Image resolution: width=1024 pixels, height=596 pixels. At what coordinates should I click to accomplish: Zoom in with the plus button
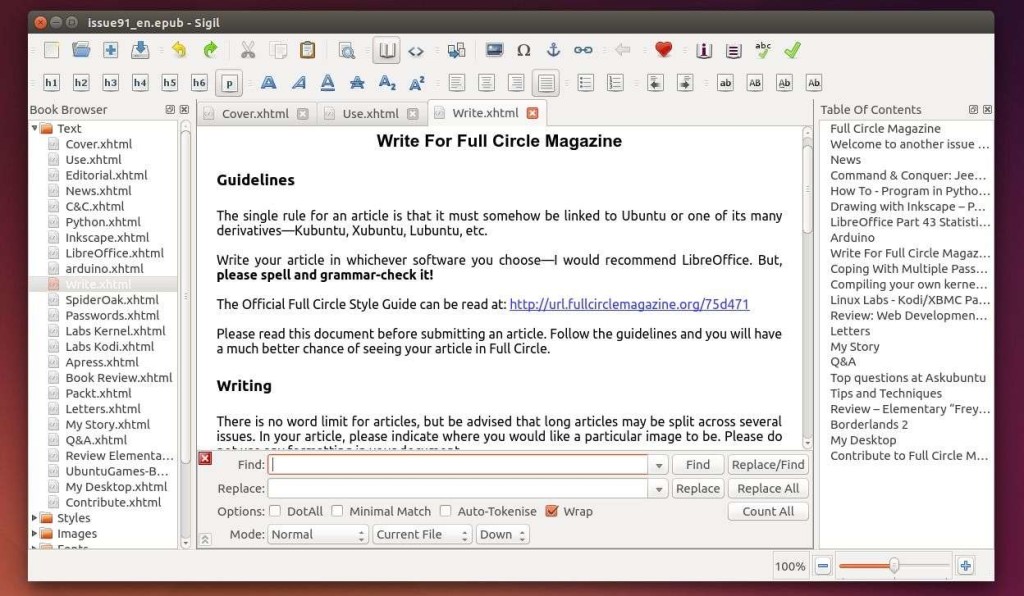[x=965, y=566]
